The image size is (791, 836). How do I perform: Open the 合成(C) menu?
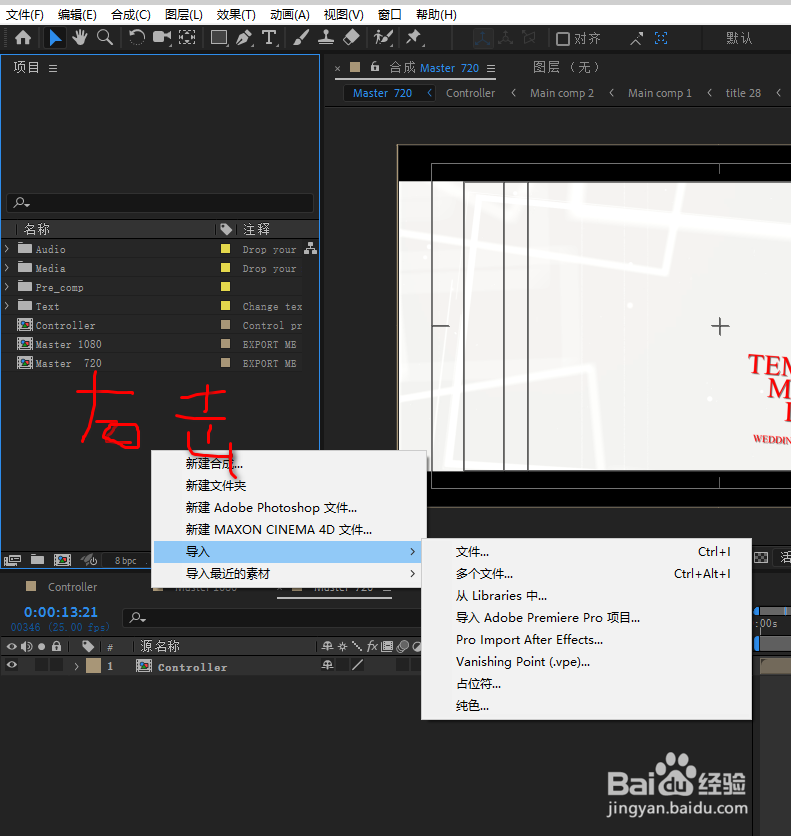tap(131, 15)
